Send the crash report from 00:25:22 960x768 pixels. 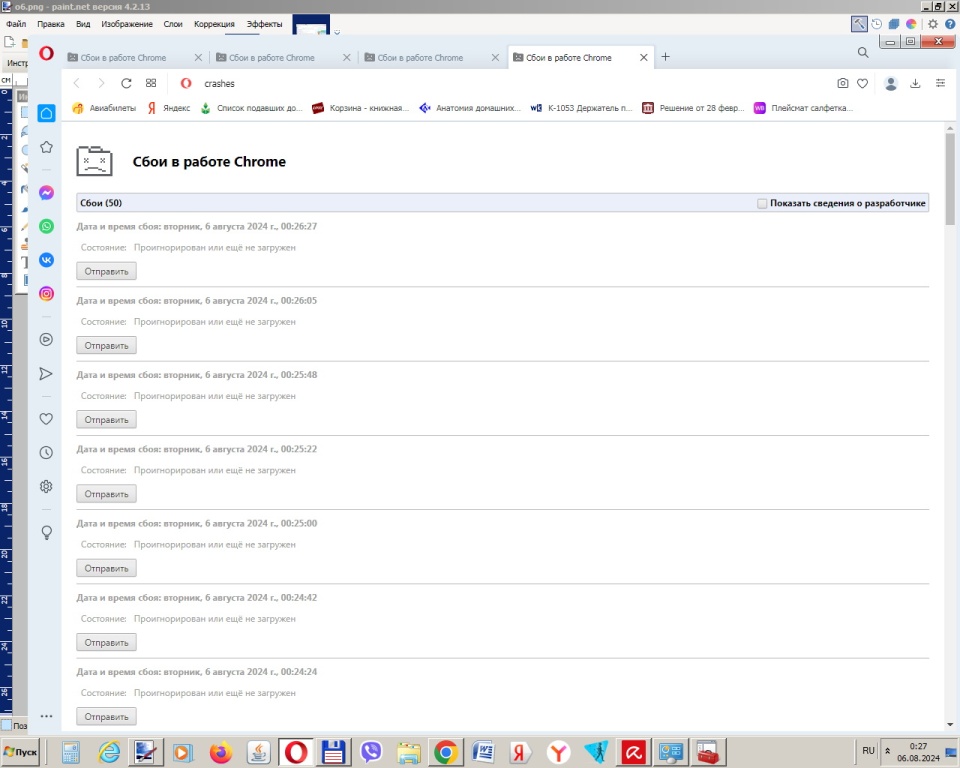pyautogui.click(x=107, y=494)
